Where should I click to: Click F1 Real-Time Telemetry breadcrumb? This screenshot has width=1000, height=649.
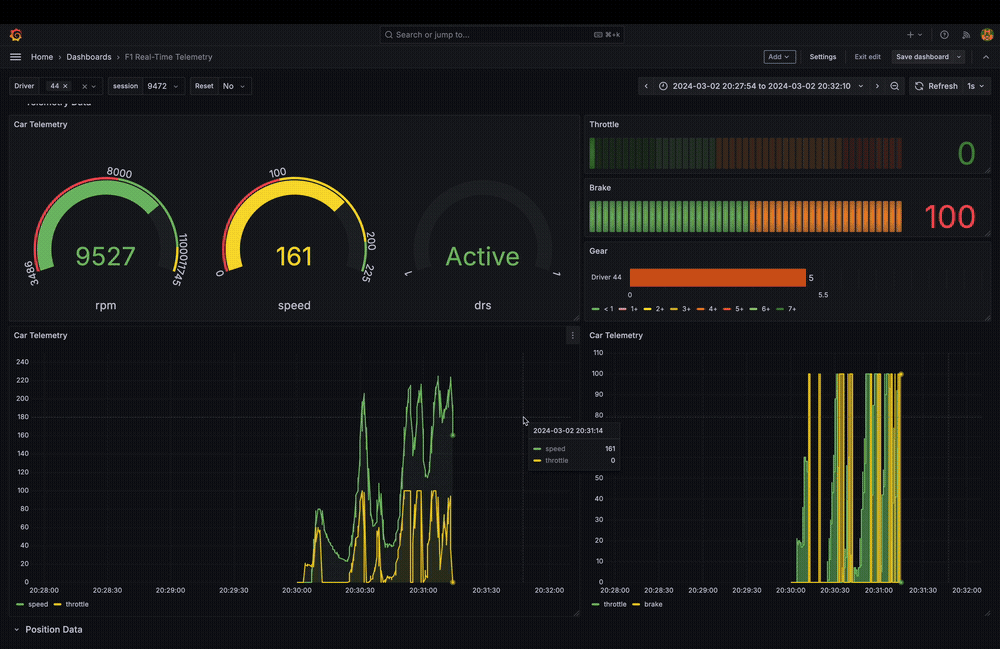168,57
